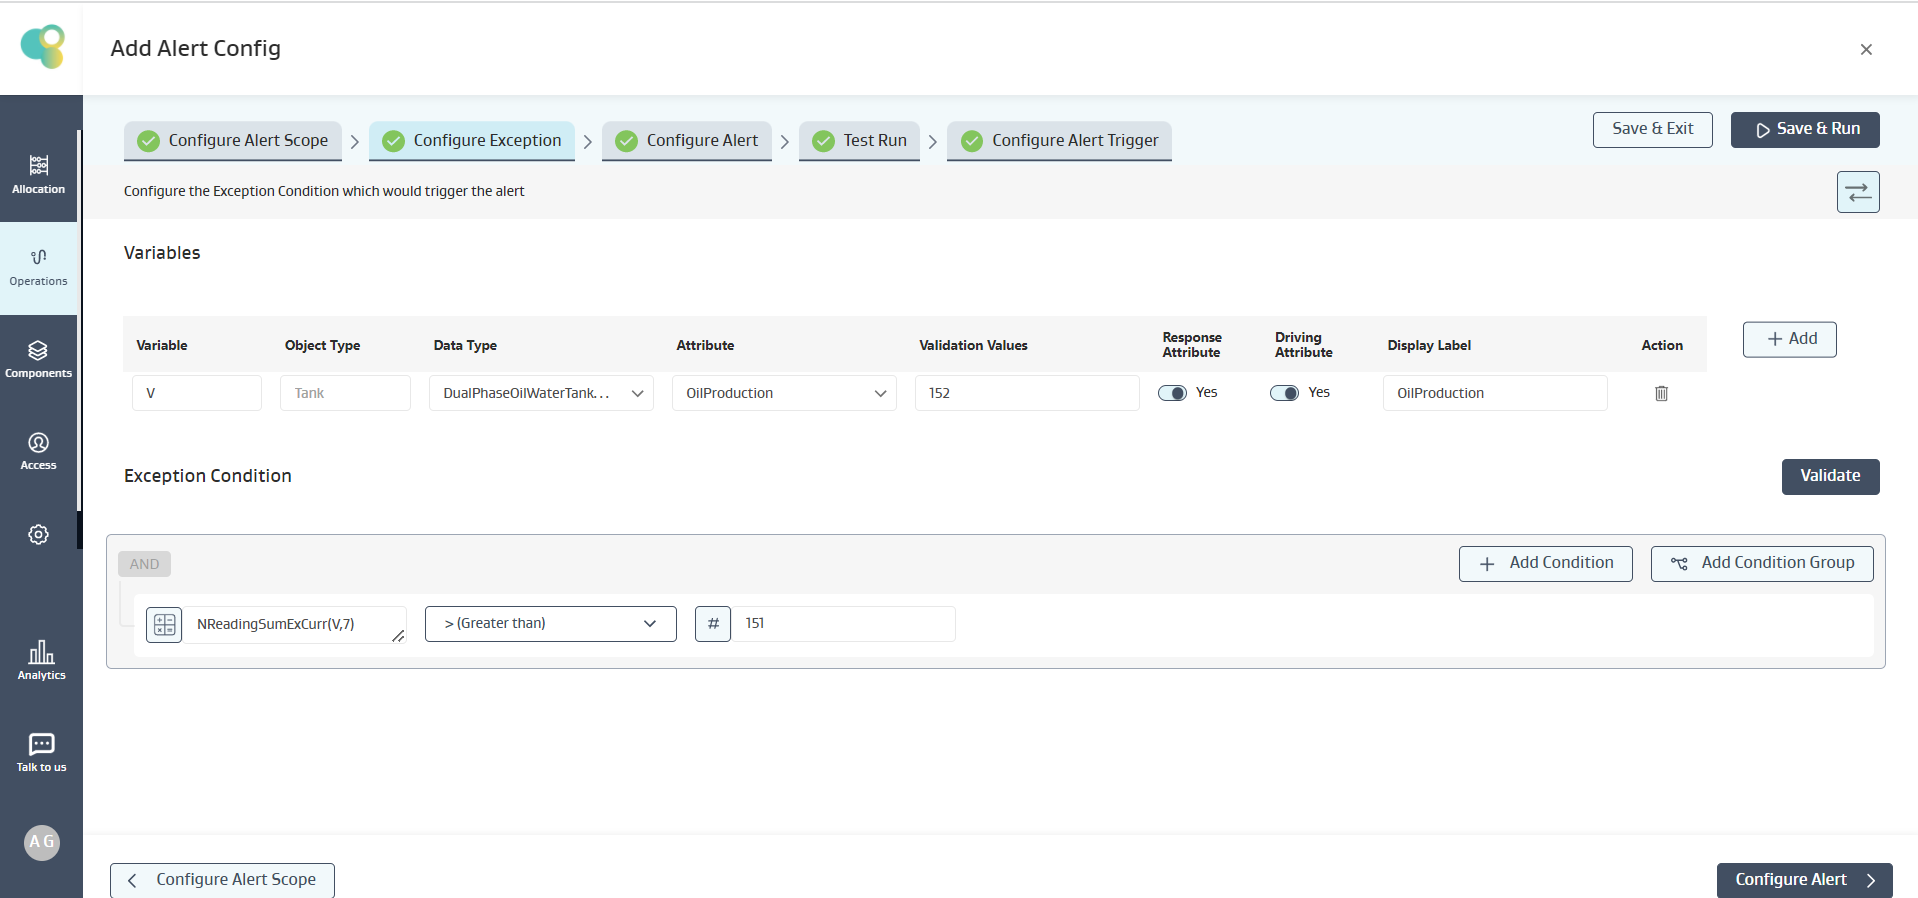
Task: Expand the DualPhaseOilWaterTank data type dropdown
Action: pyautogui.click(x=541, y=394)
